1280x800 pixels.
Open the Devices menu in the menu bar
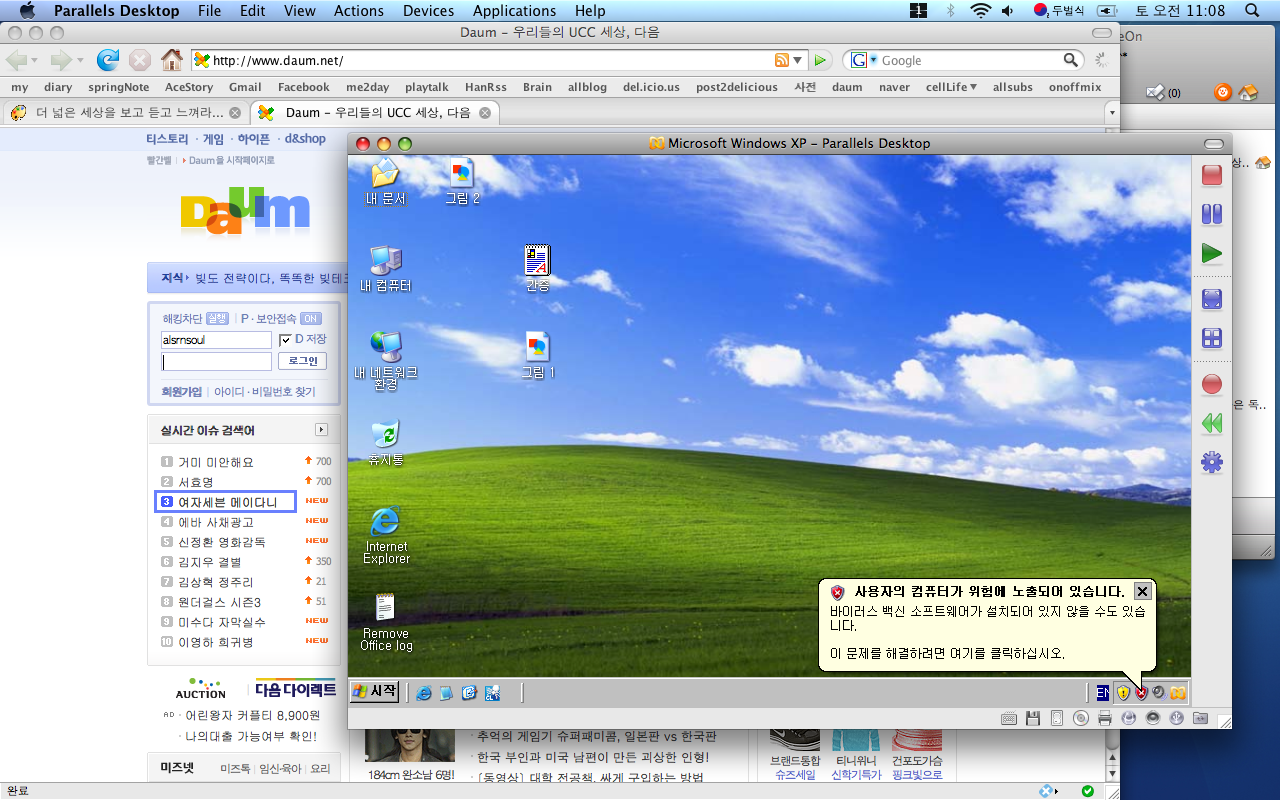pyautogui.click(x=428, y=11)
